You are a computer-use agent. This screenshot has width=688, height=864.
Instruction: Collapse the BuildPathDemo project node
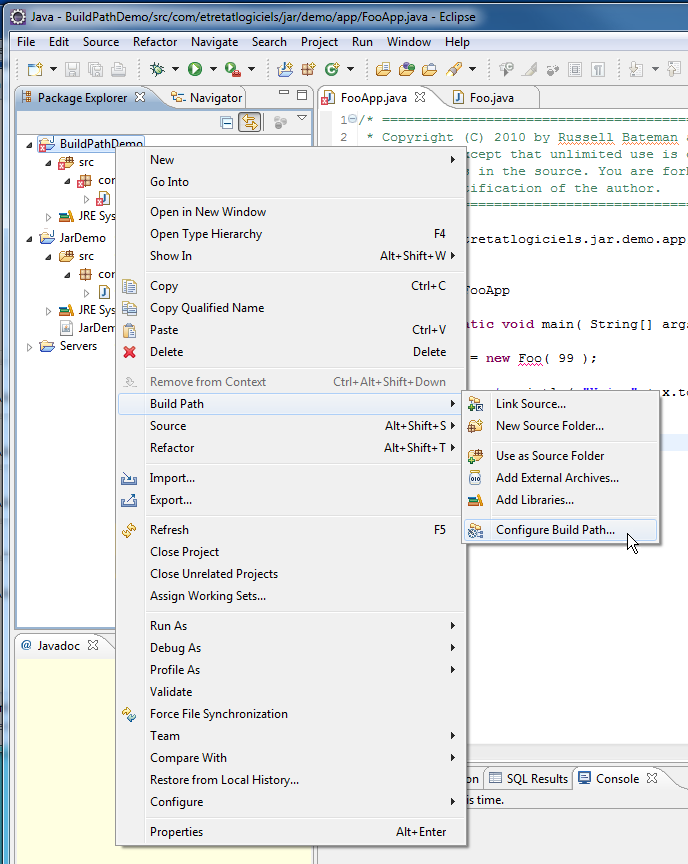(x=29, y=145)
